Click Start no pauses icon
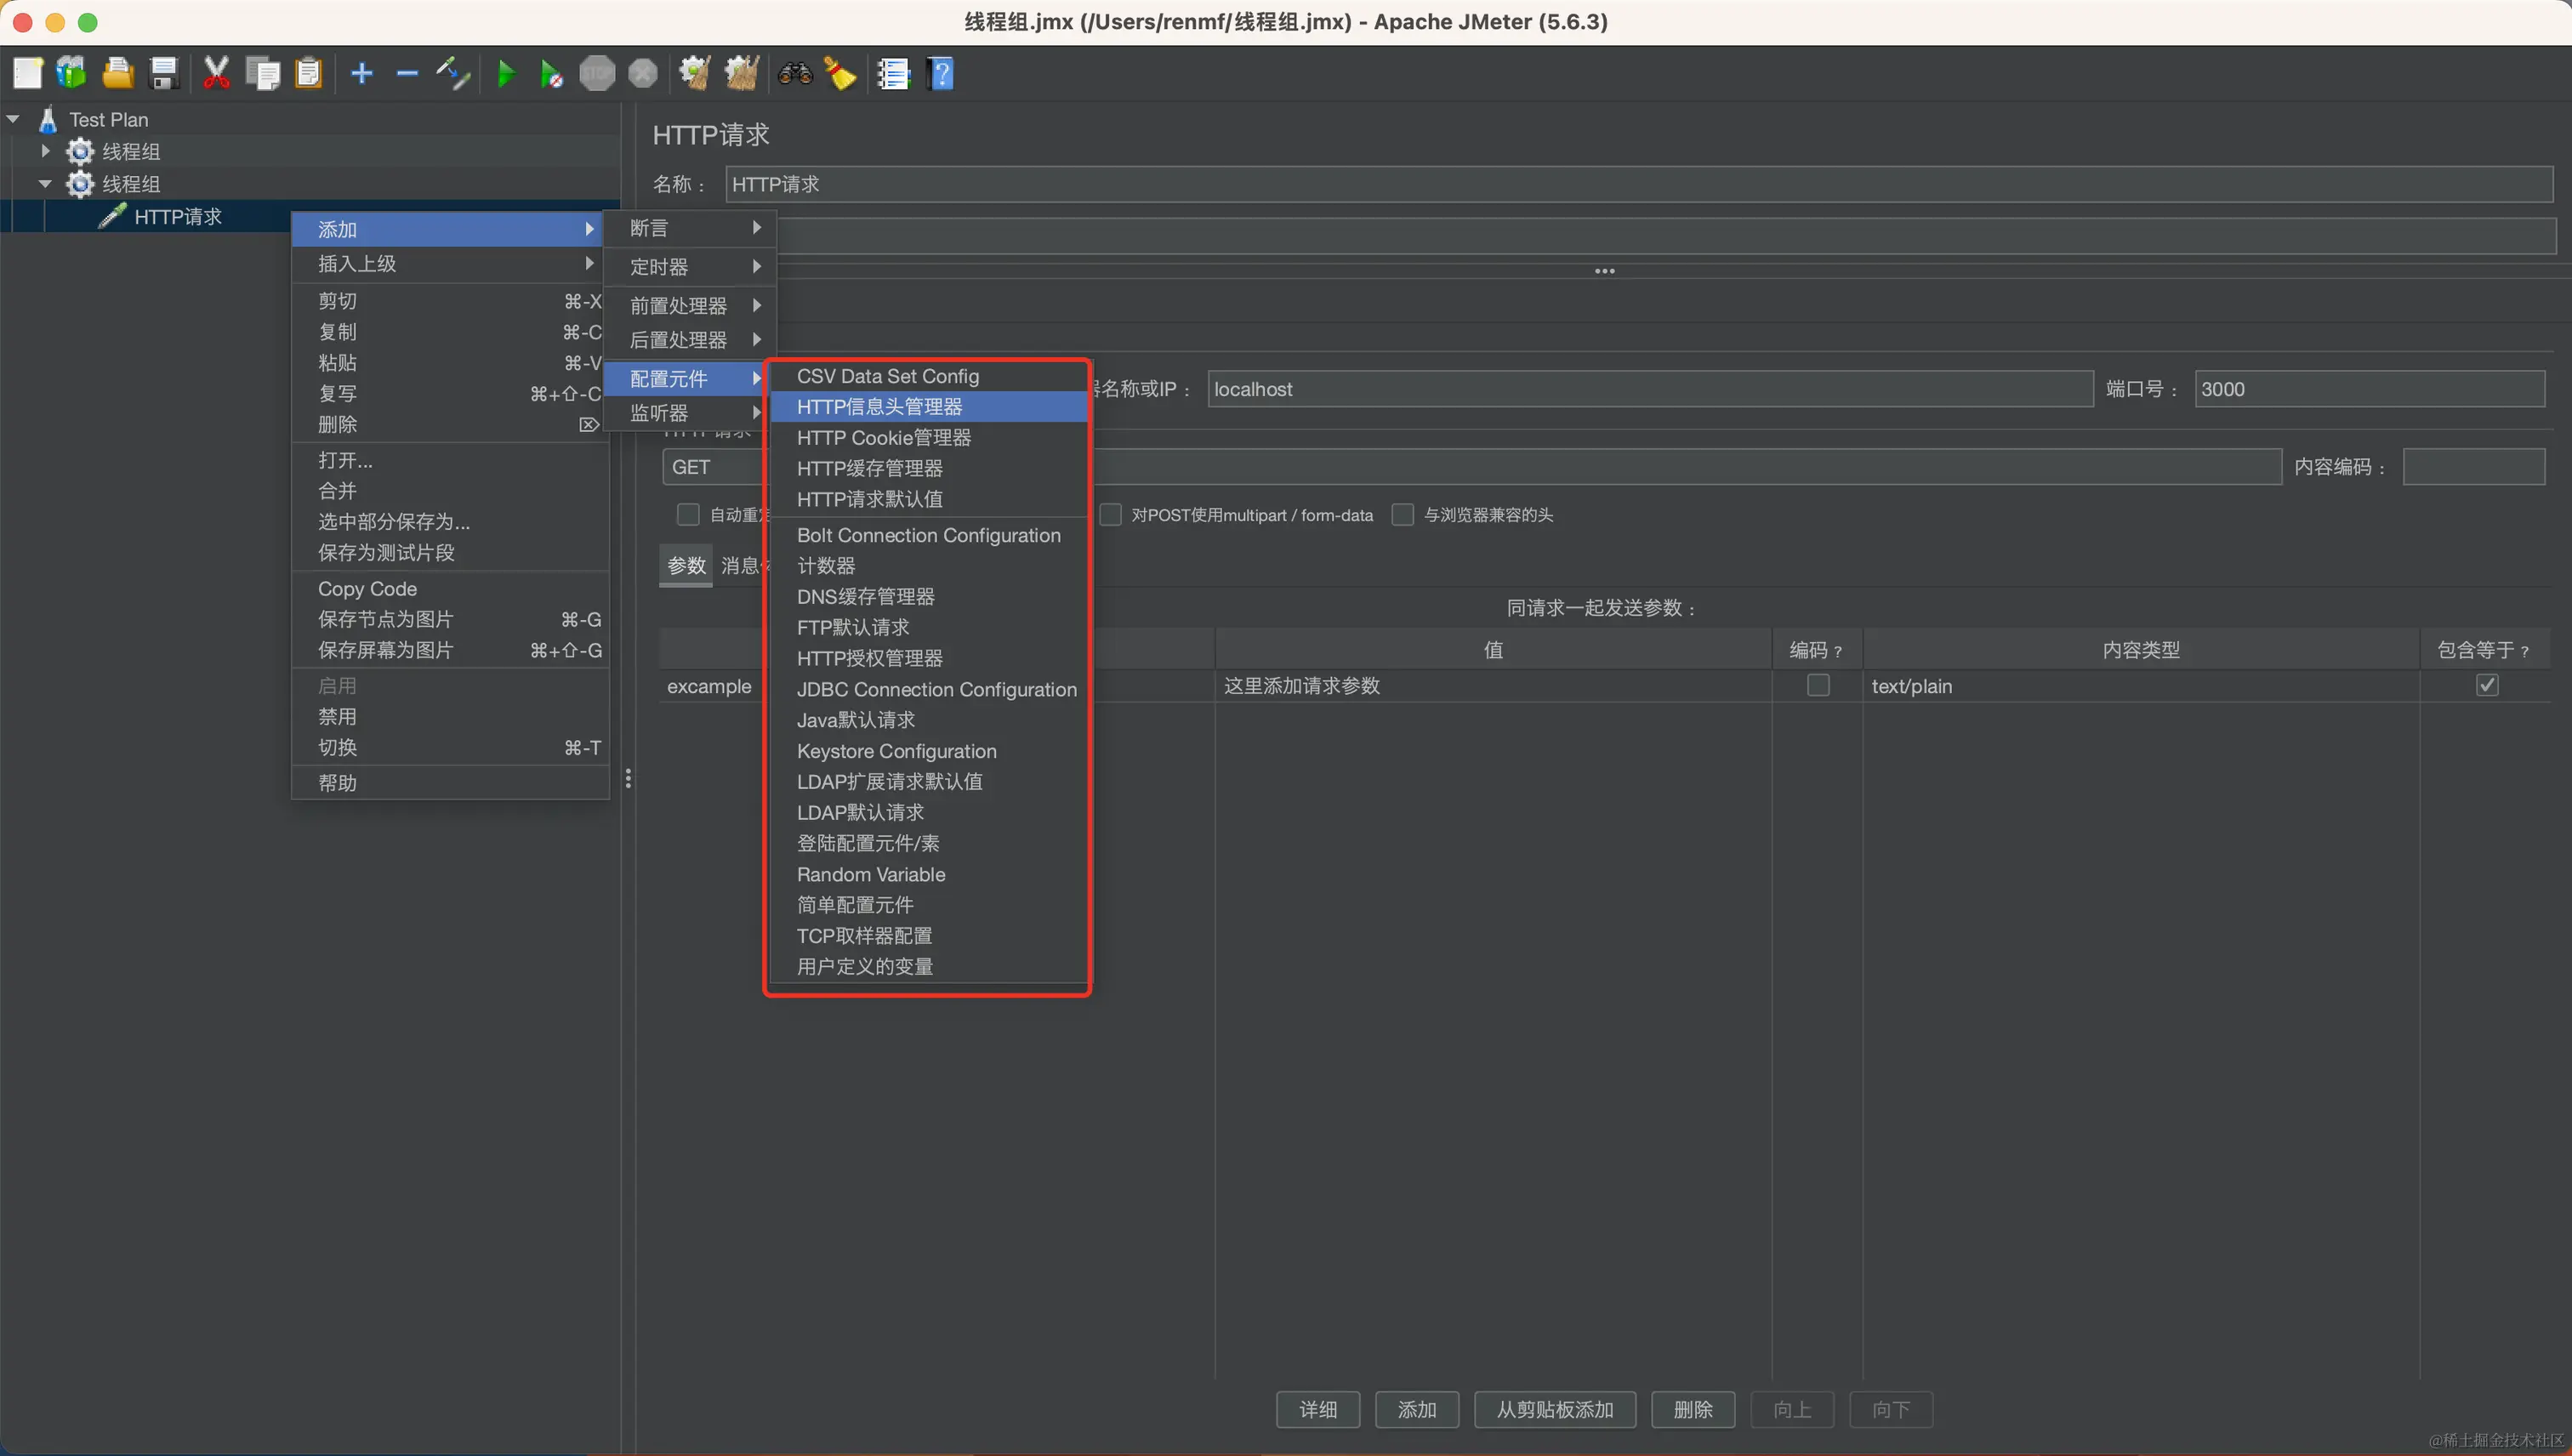 click(551, 73)
